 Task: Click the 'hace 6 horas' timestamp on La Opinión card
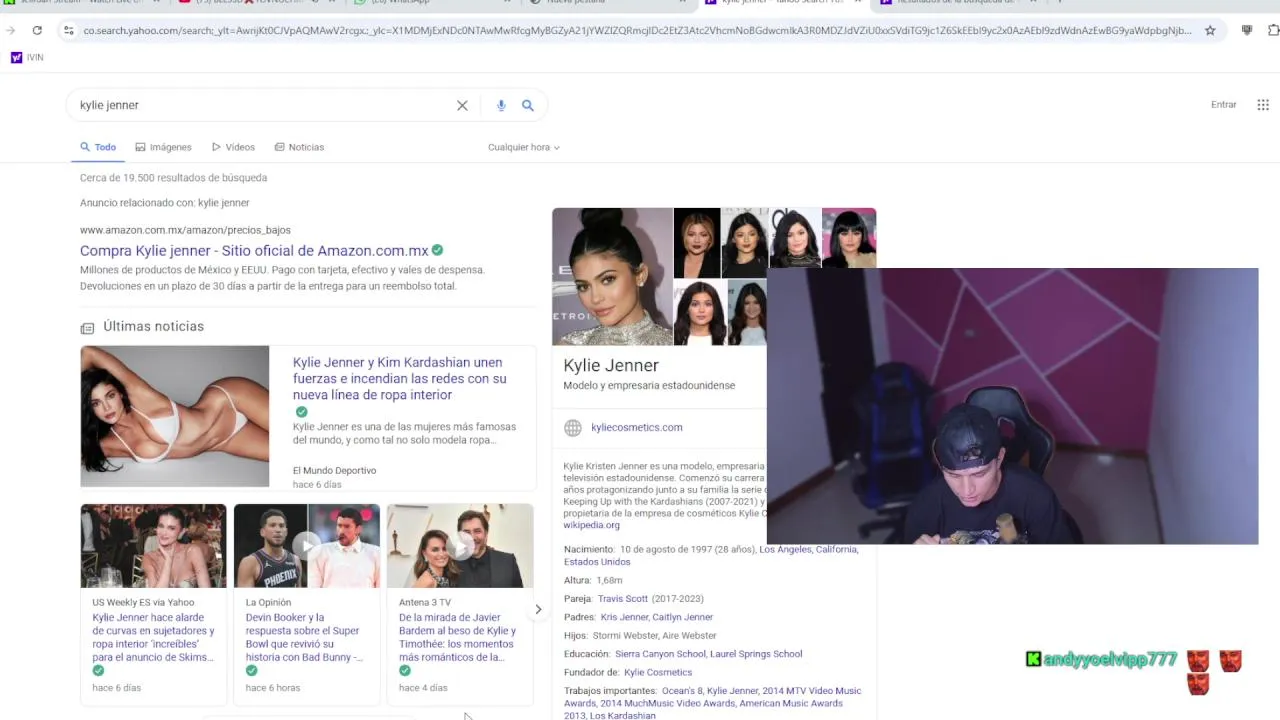(273, 688)
